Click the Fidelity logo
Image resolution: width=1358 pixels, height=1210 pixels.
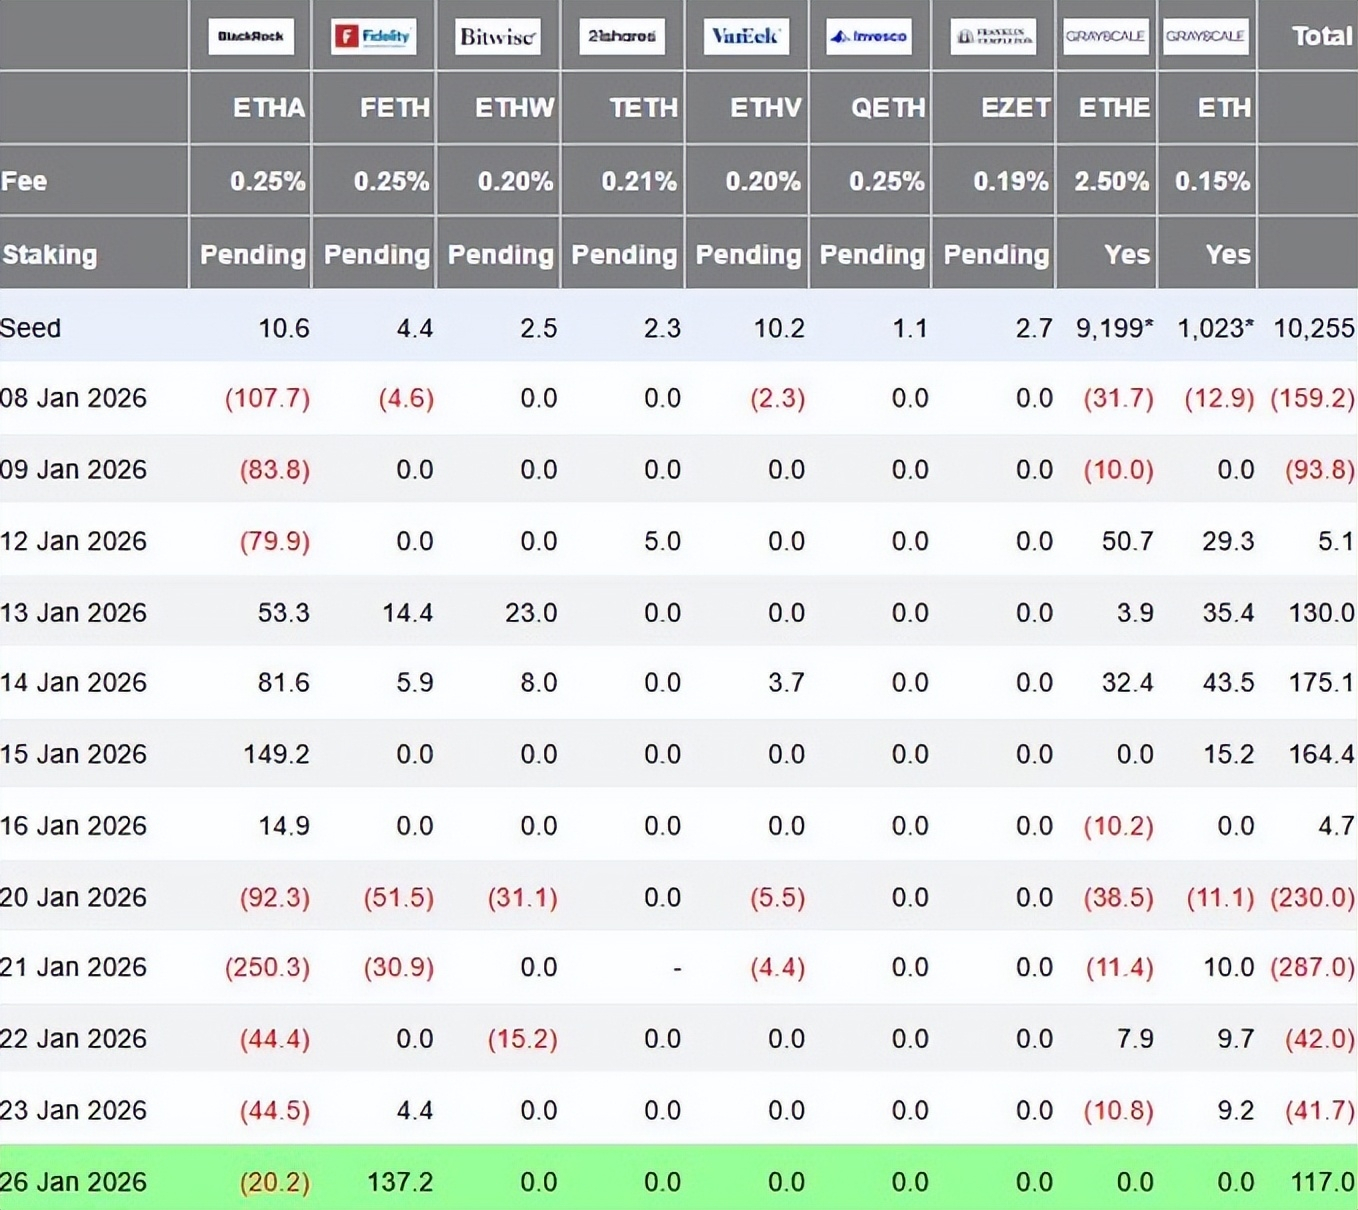[x=374, y=37]
